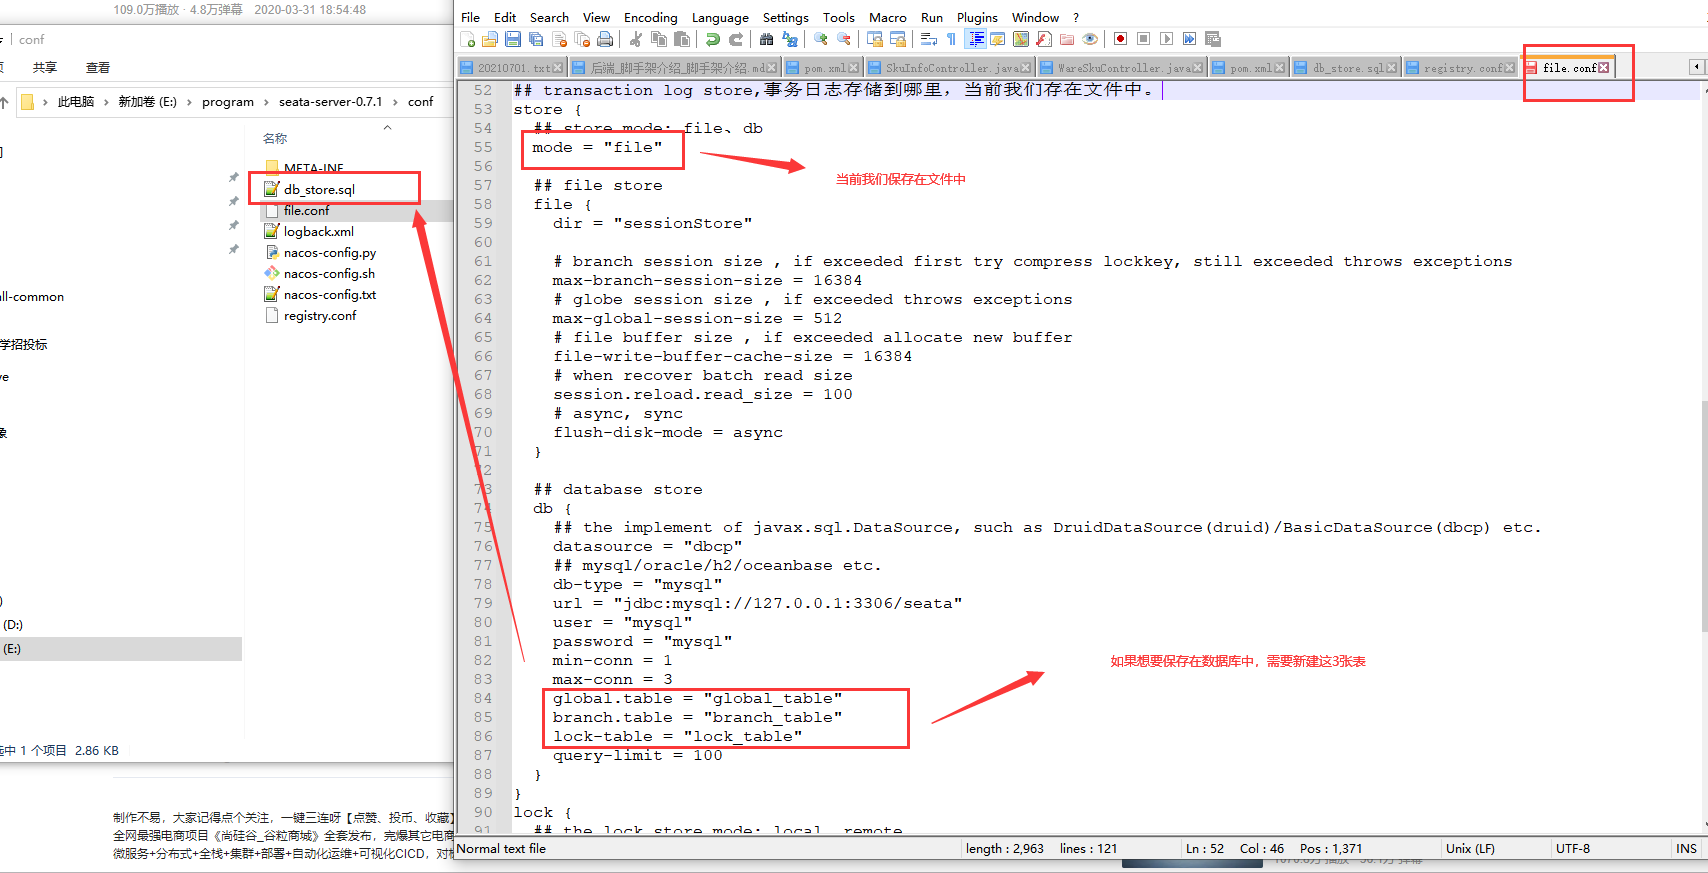Screen dimensions: 1708x873
Task: Toggle the Indent Guide toolbar button
Action: coord(976,39)
